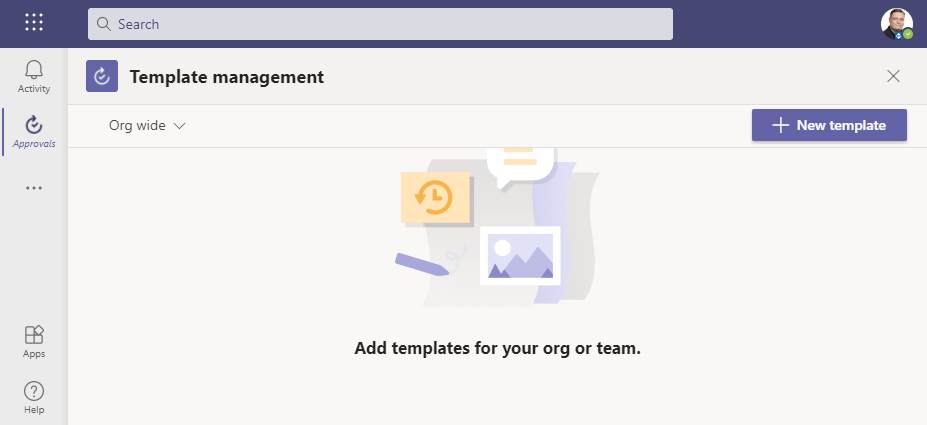Open the app launcher waffle menu
Screen dimensions: 927x425
click(34, 22)
